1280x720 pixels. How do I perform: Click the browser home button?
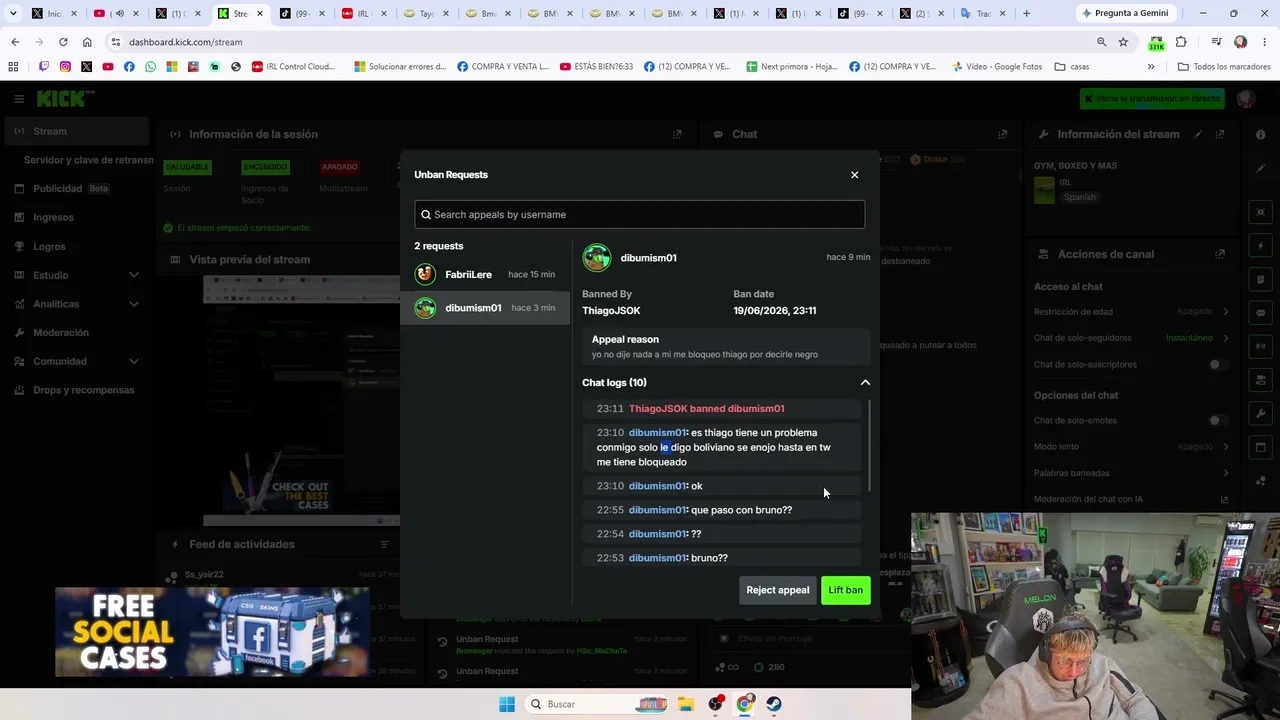87,42
